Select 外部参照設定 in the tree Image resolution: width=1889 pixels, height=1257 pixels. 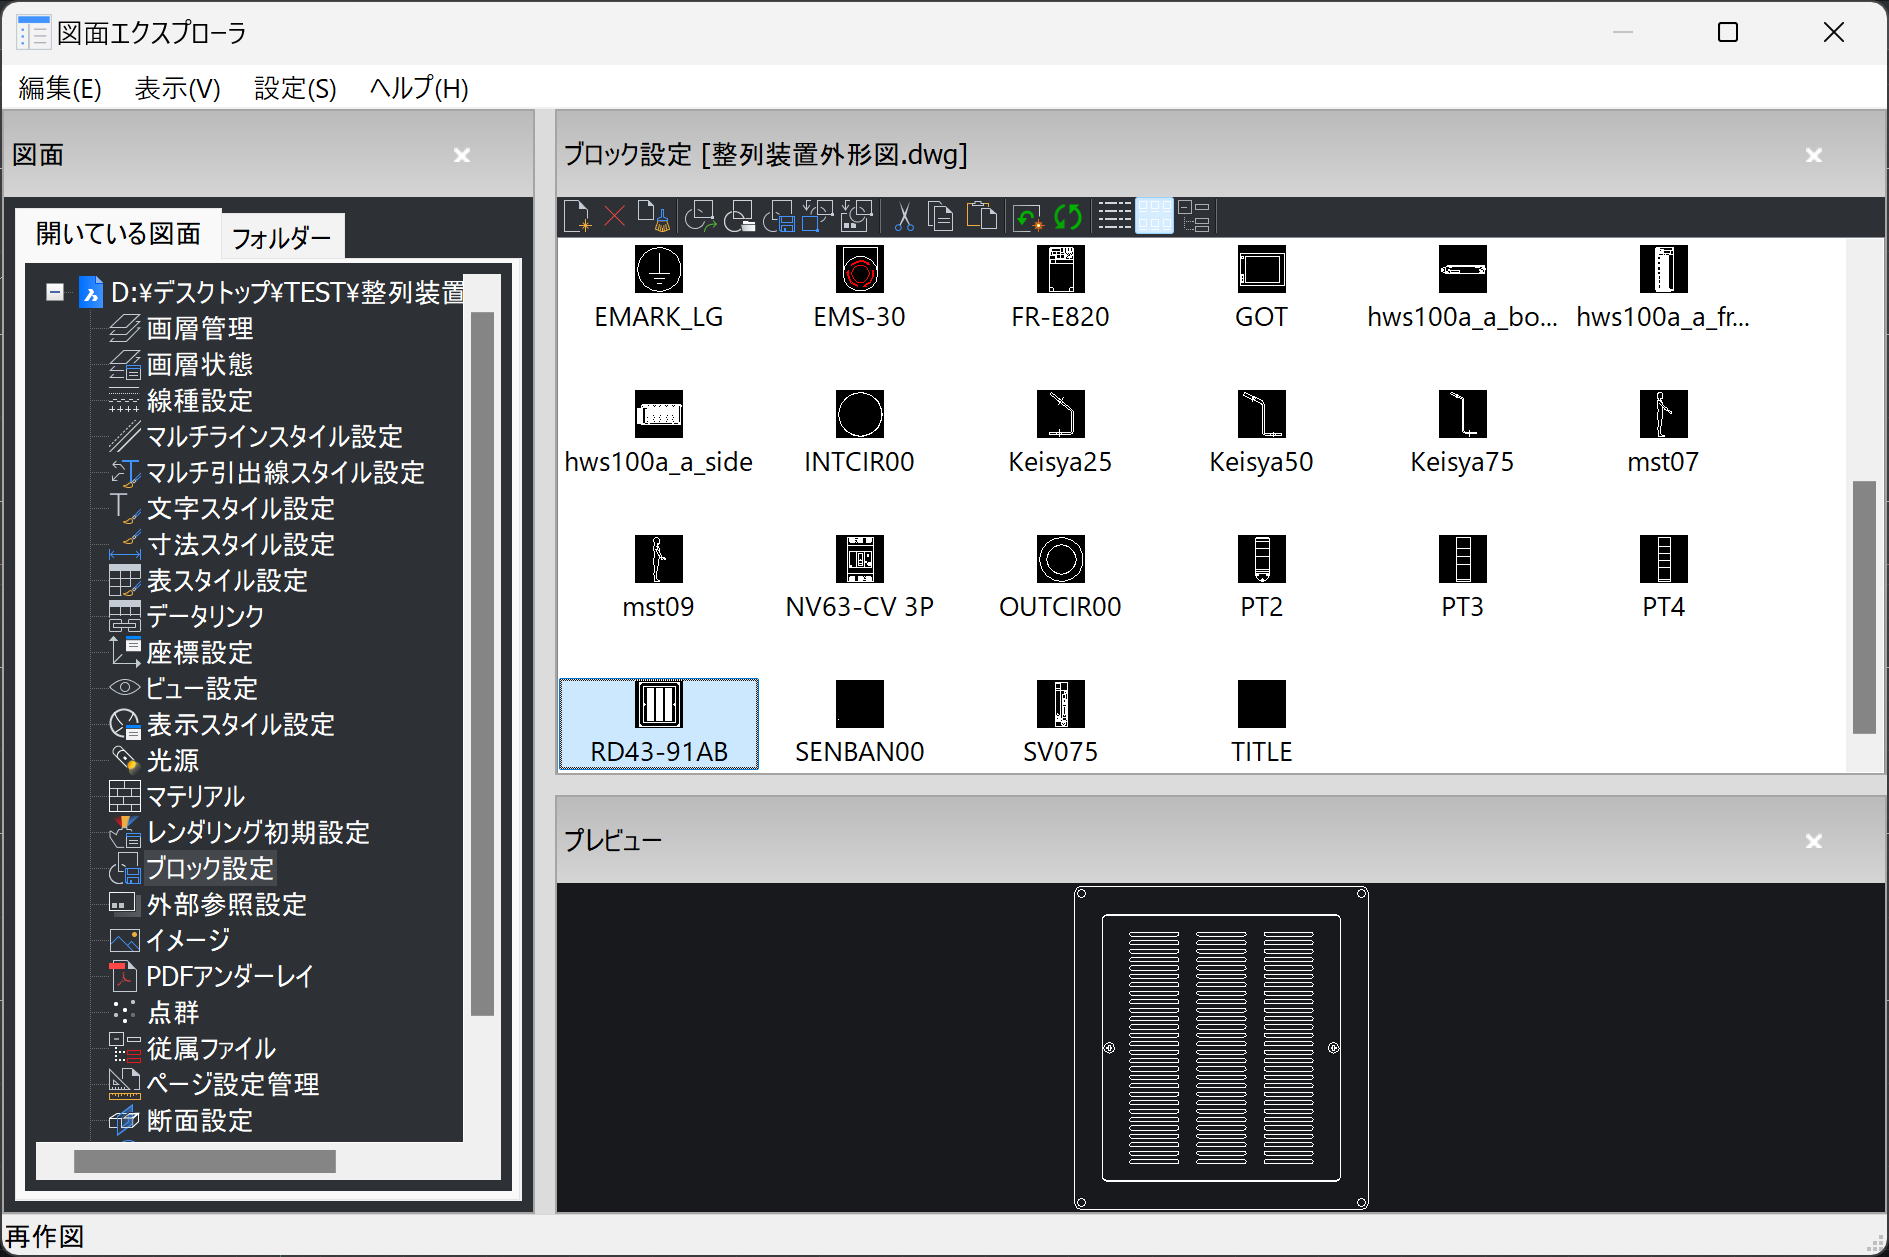click(x=226, y=905)
